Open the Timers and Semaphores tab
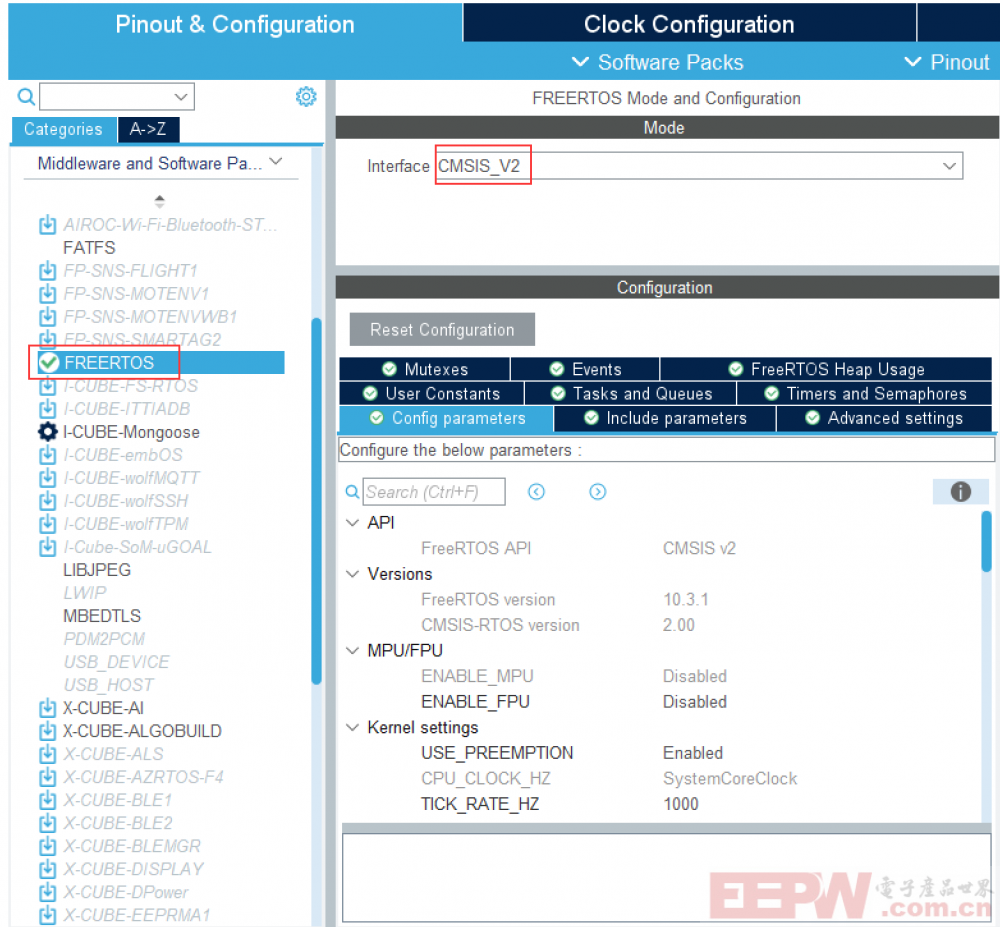This screenshot has height=927, width=1000. 865,393
